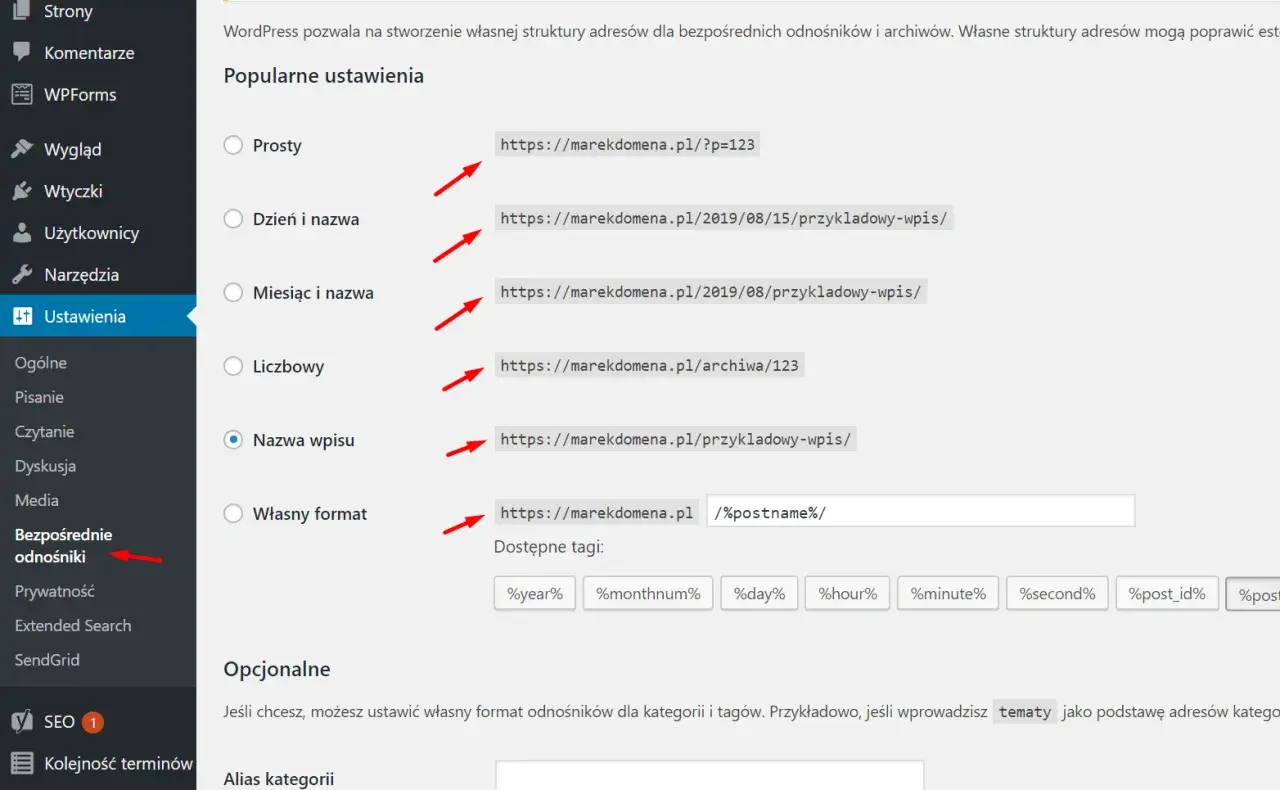Select the Dzień i nazwa radio button
Image resolution: width=1280 pixels, height=790 pixels.
pyautogui.click(x=233, y=219)
